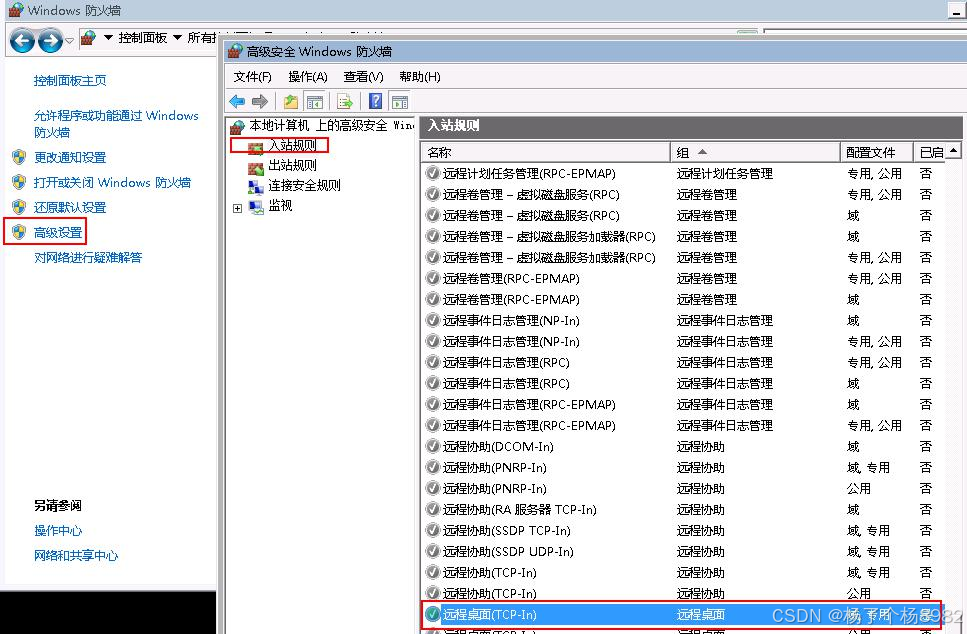The width and height of the screenshot is (967, 634).
Task: Open 允许程序或功能通过 Windows 防火墙 link
Action: point(116,124)
